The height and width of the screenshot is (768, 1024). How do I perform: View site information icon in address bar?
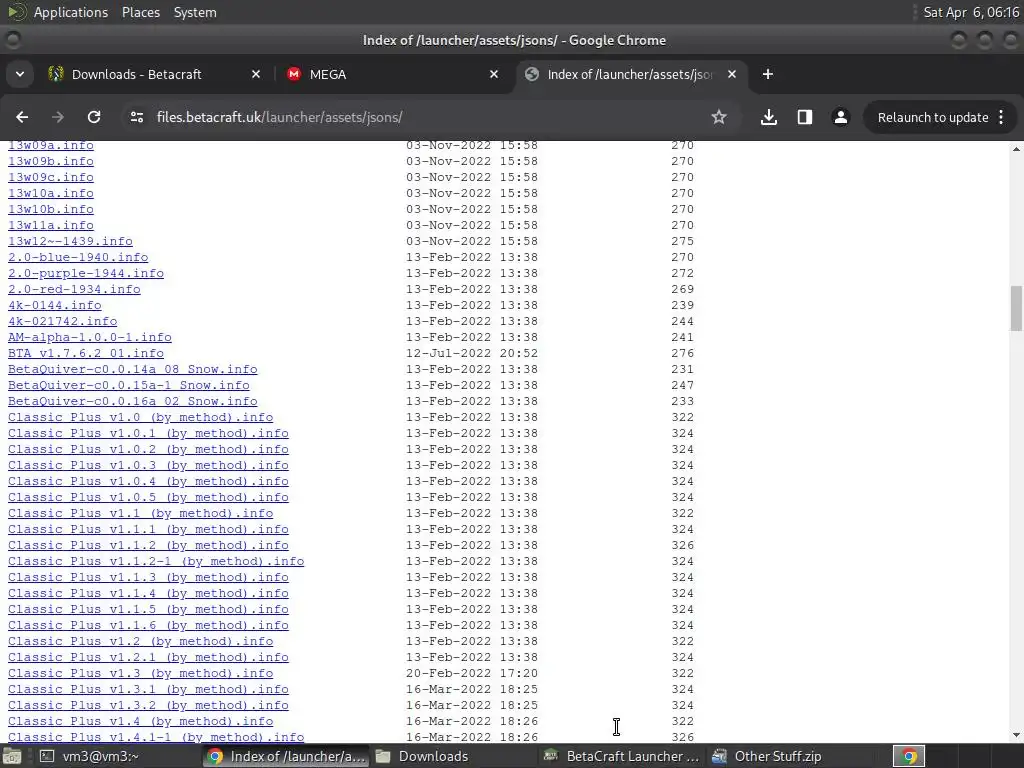pyautogui.click(x=136, y=117)
